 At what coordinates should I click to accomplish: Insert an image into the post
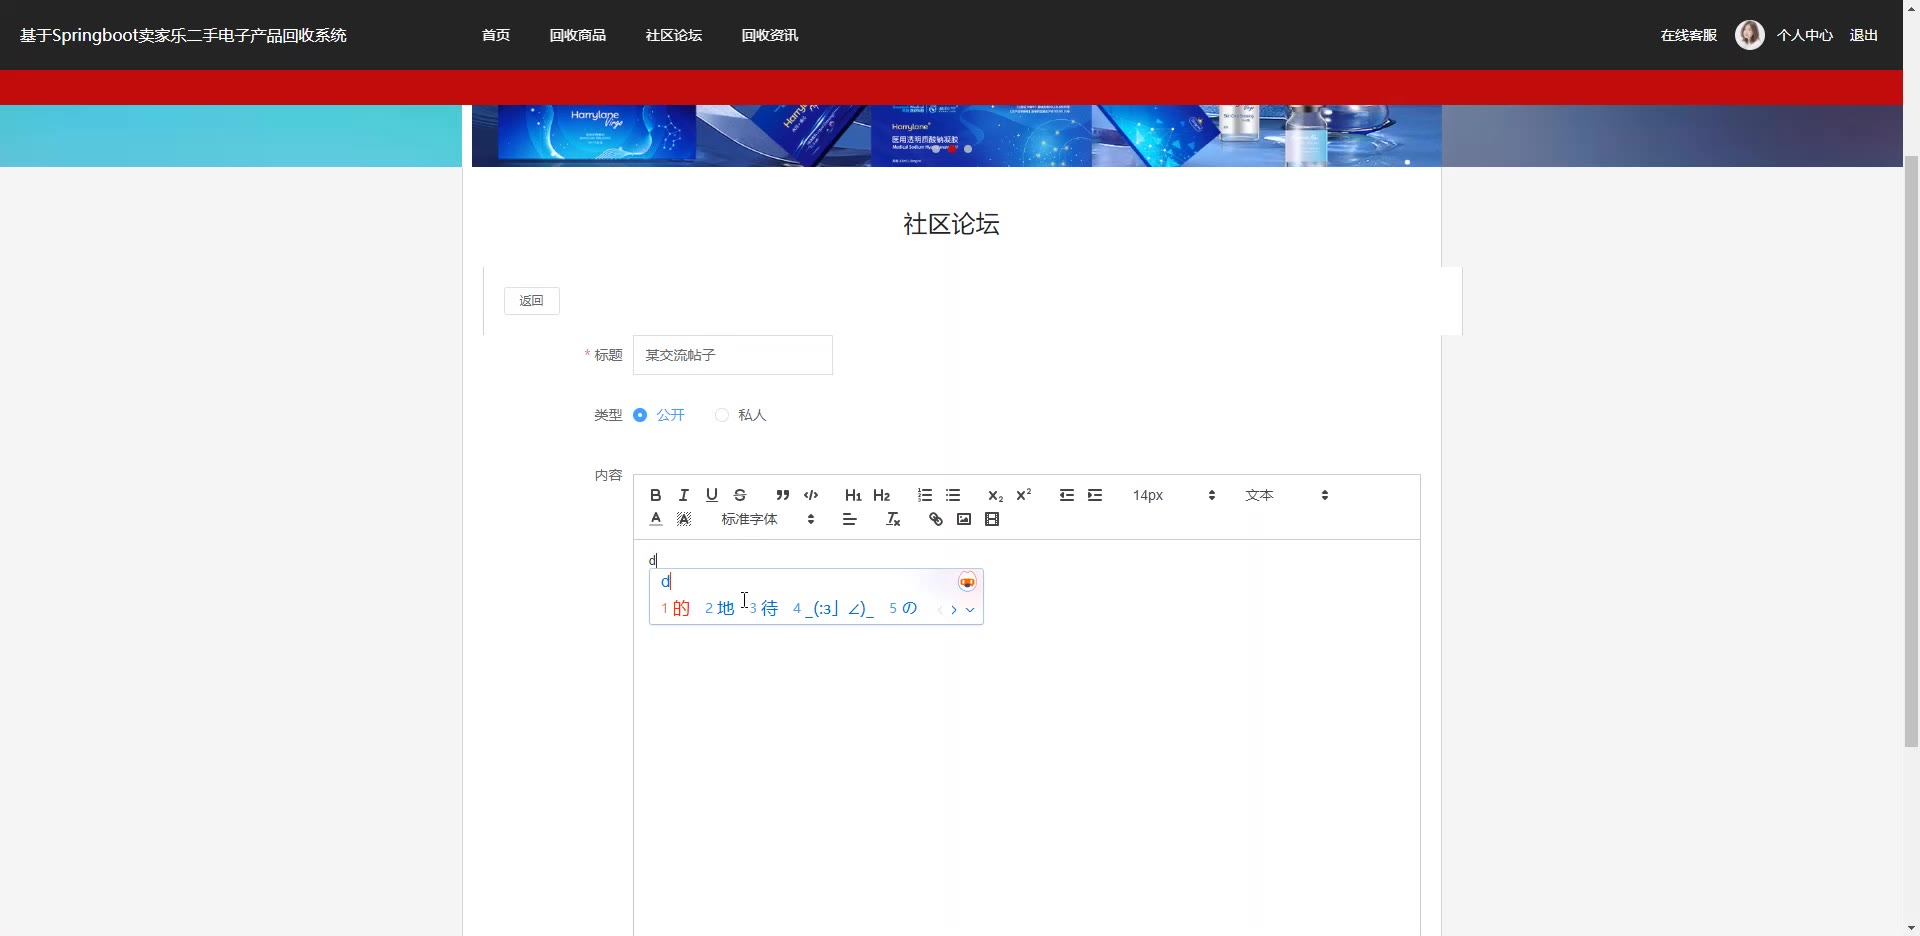[x=964, y=519]
